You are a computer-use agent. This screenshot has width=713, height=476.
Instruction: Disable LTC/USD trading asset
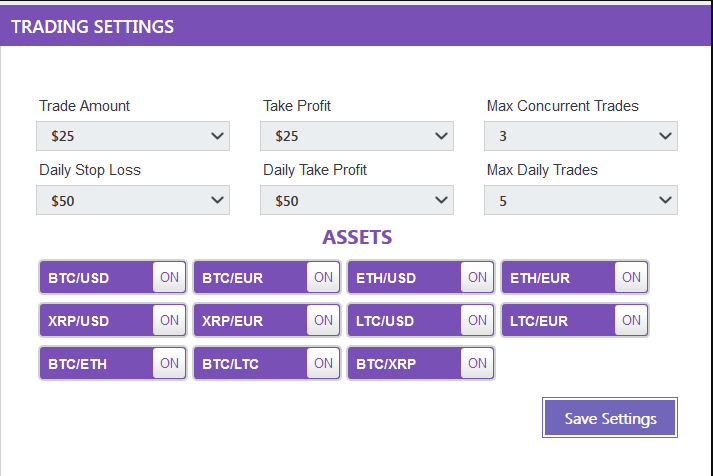click(x=477, y=321)
